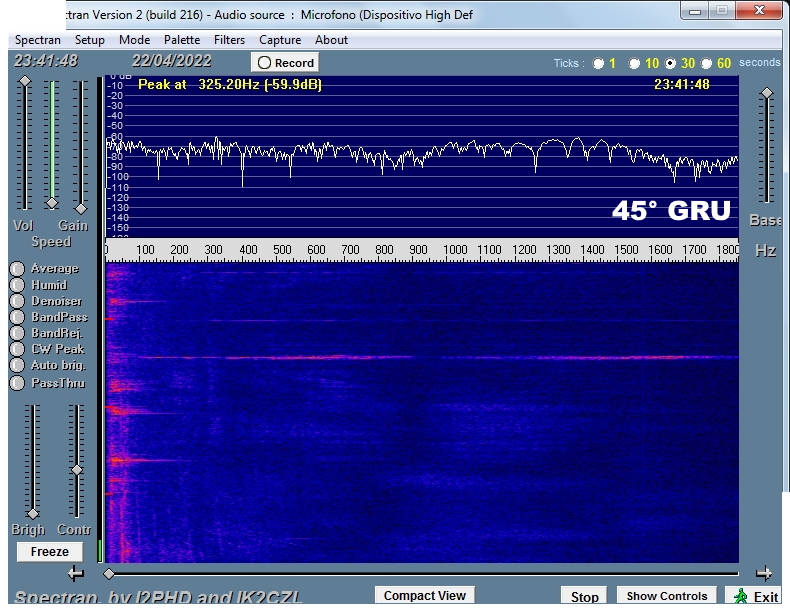
Task: Click the 23:41:48 clock at window top-left
Action: pos(46,61)
